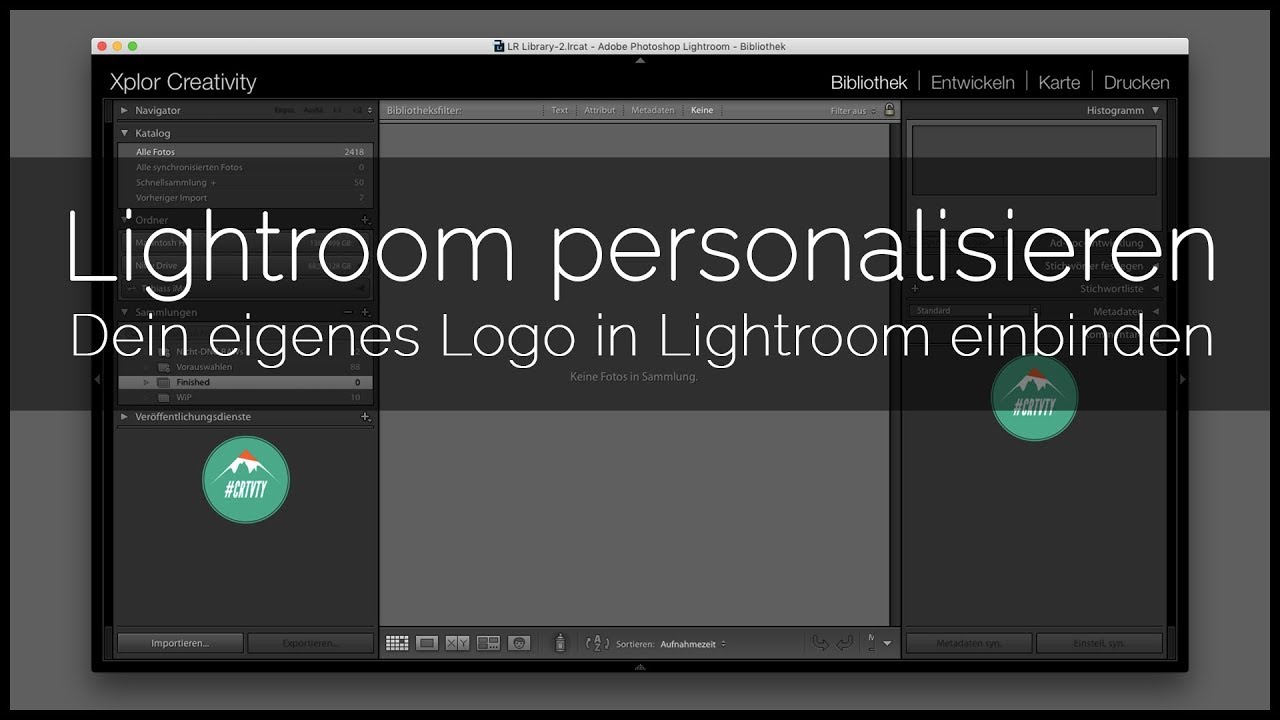Select the Keine library filter

[702, 110]
